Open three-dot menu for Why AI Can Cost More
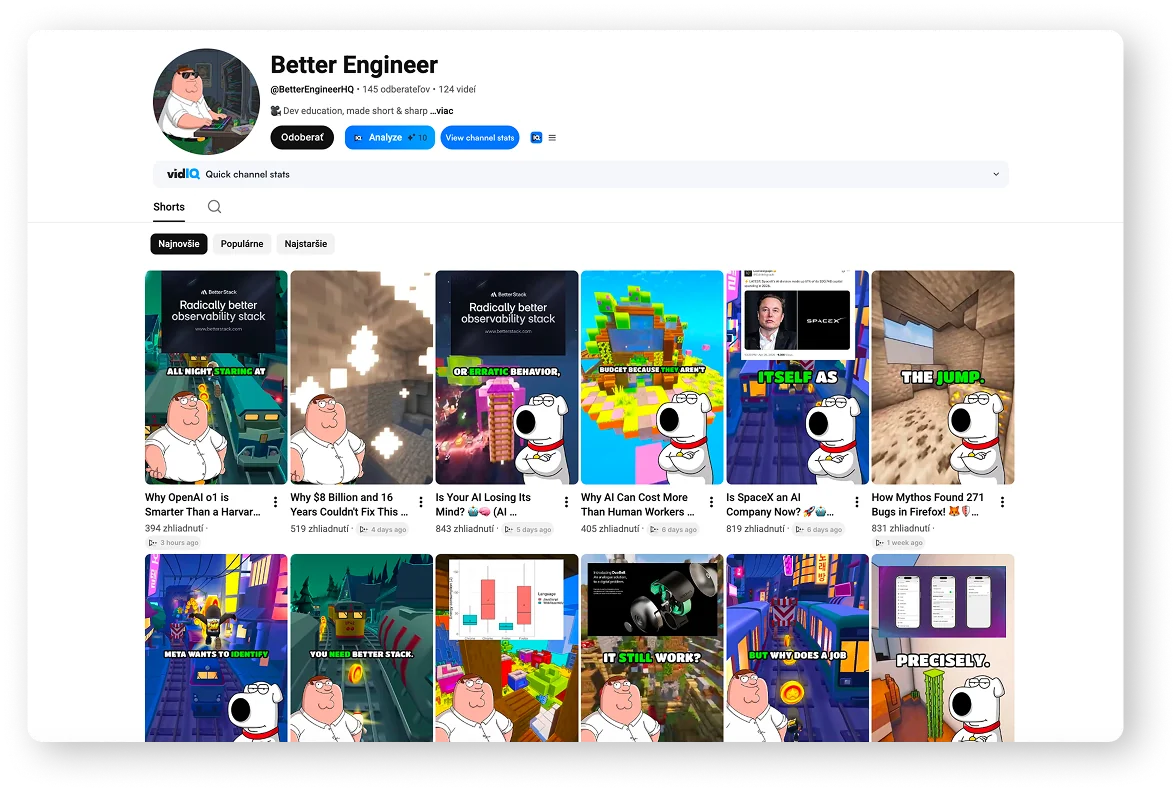The image size is (1176, 792). tap(711, 502)
